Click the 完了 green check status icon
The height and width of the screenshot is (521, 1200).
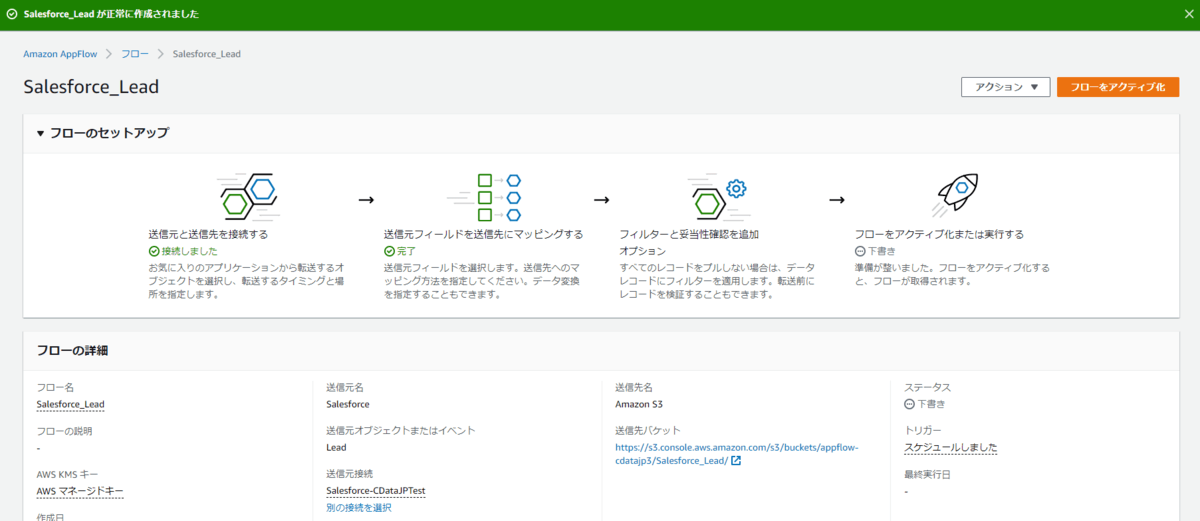coord(389,252)
